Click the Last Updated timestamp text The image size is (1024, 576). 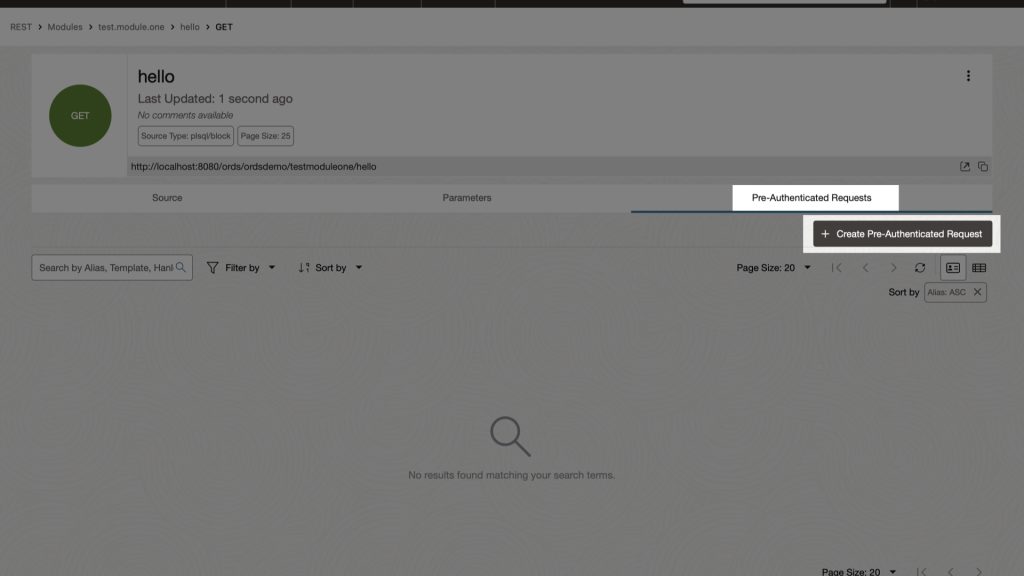coord(215,99)
